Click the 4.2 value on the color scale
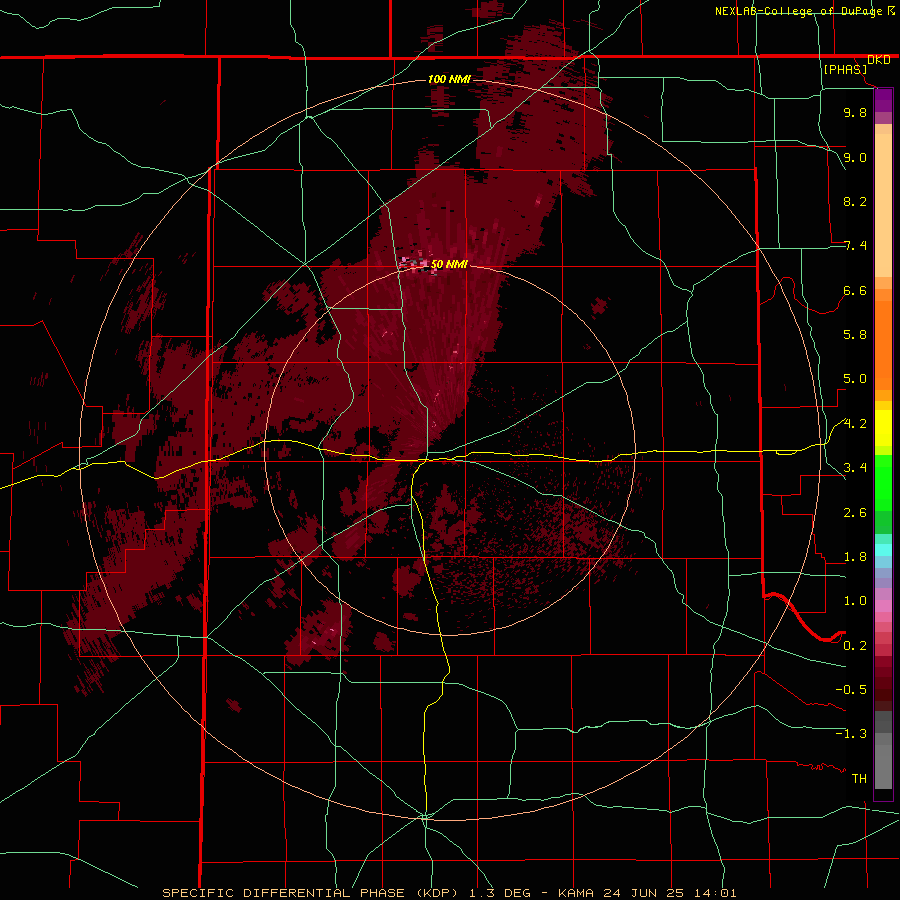Viewport: 900px width, 900px height. [855, 424]
